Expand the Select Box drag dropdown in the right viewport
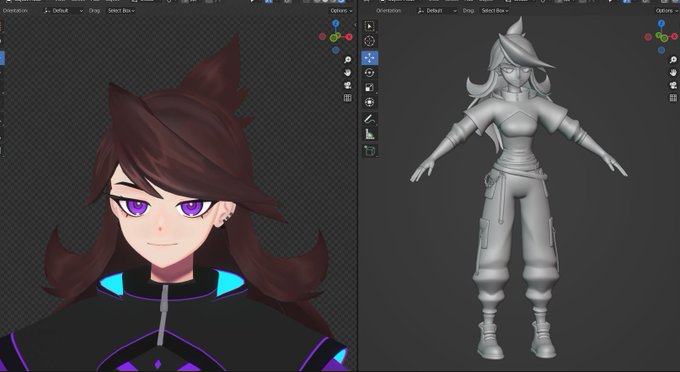 495,10
